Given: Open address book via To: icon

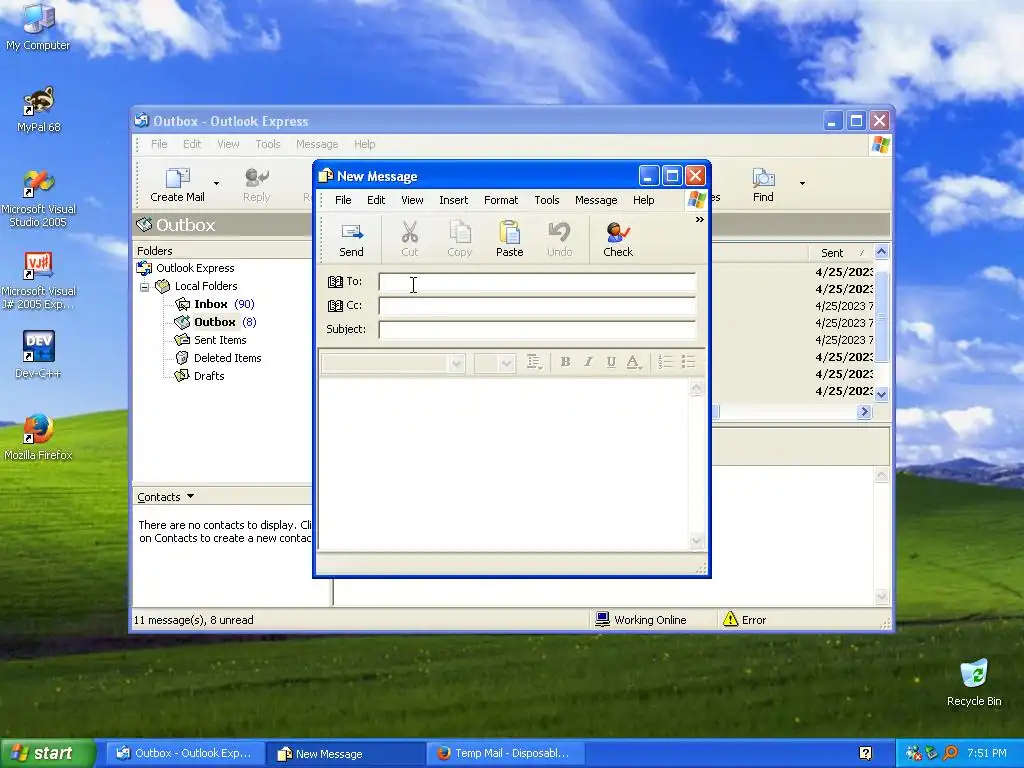Looking at the screenshot, I should (x=335, y=281).
